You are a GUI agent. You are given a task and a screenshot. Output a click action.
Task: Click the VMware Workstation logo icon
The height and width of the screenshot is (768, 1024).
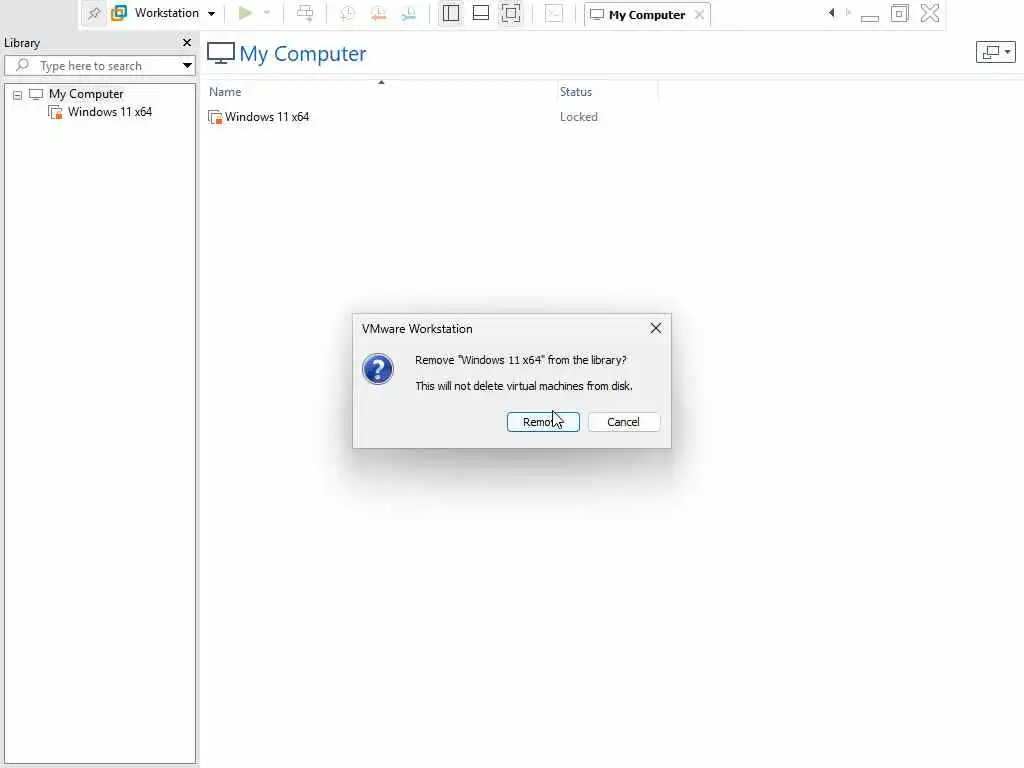click(119, 13)
